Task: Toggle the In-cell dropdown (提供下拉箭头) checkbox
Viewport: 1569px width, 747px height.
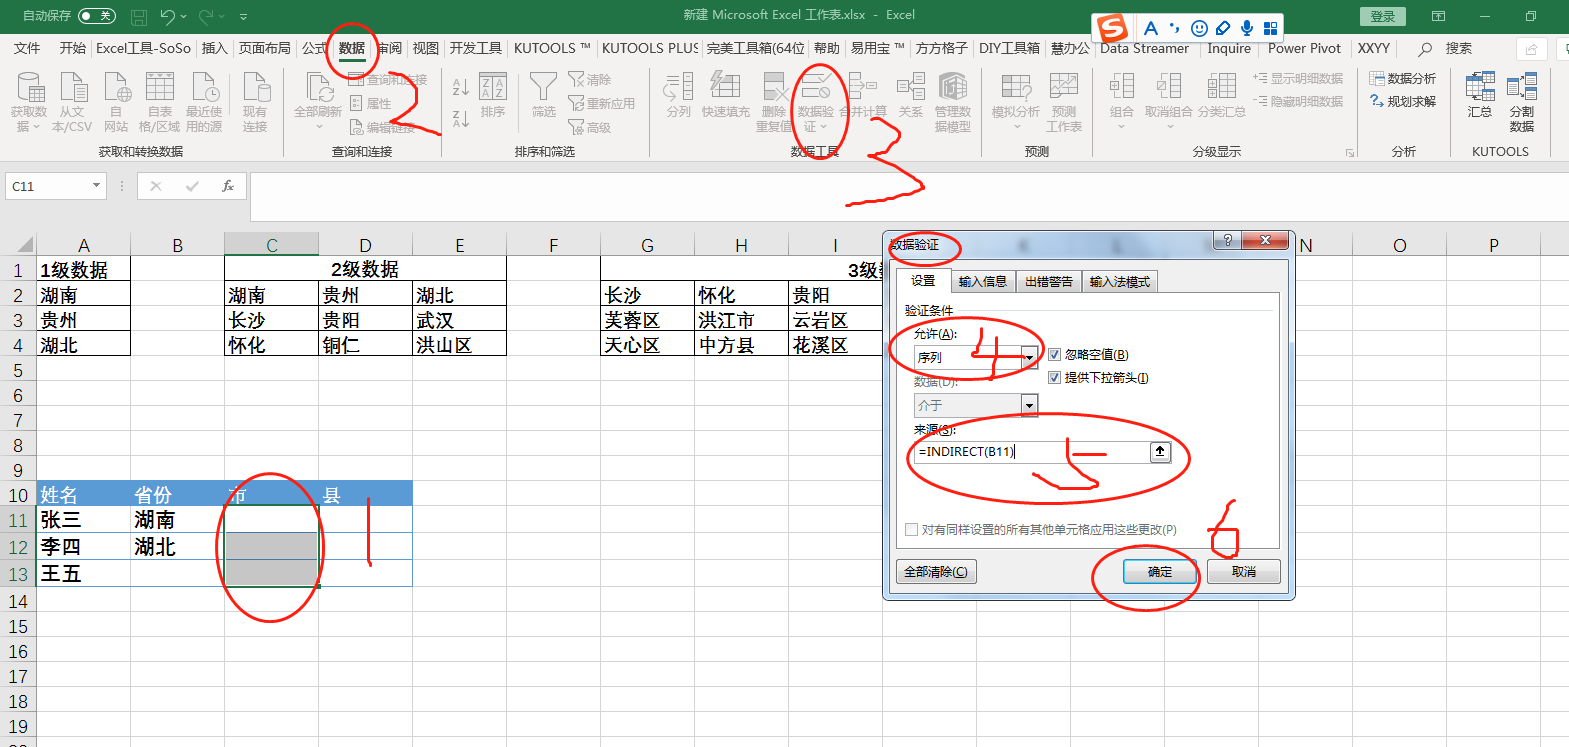Action: (1054, 378)
